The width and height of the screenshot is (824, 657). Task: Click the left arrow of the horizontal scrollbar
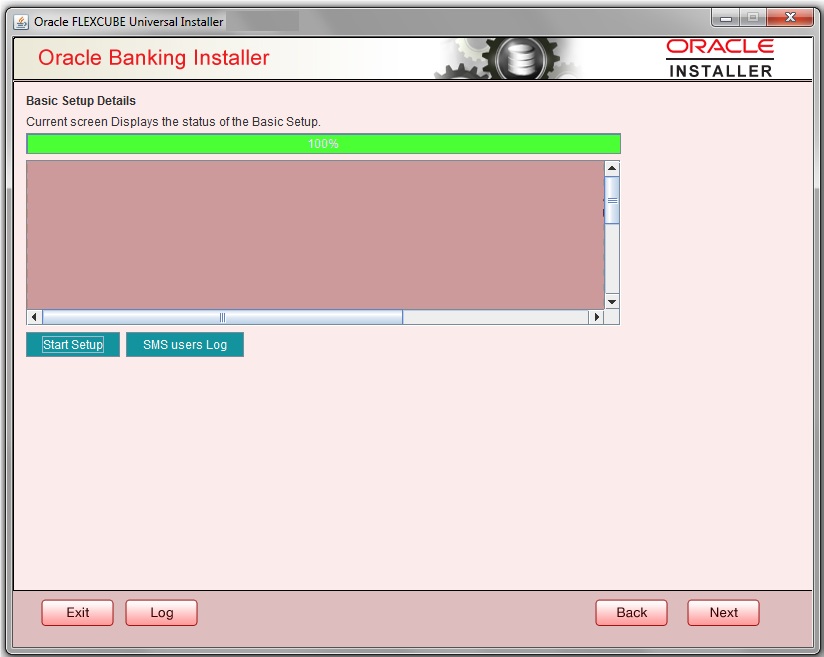(33, 316)
